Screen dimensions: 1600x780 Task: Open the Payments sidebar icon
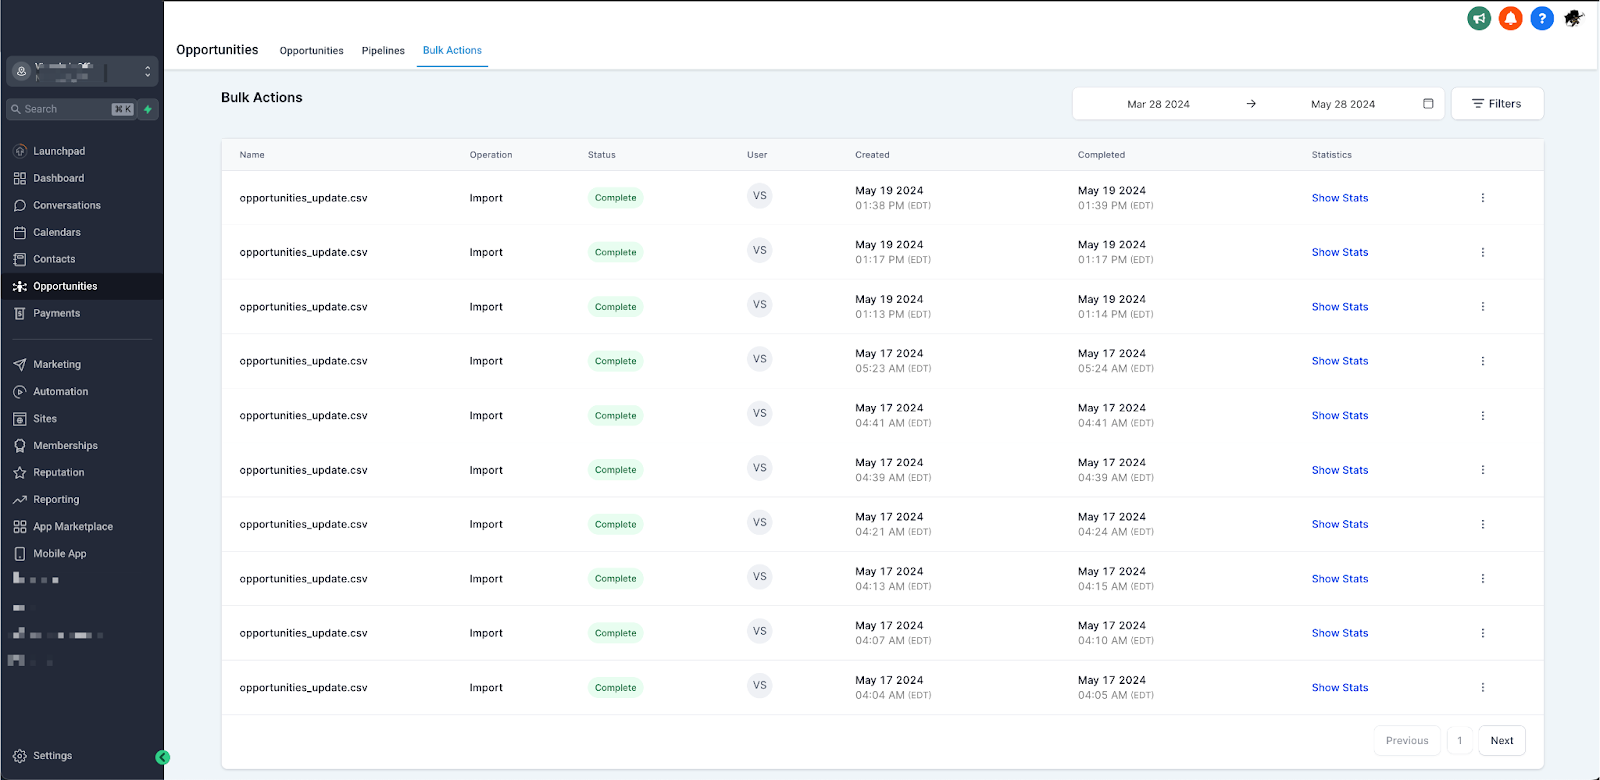click(20, 313)
